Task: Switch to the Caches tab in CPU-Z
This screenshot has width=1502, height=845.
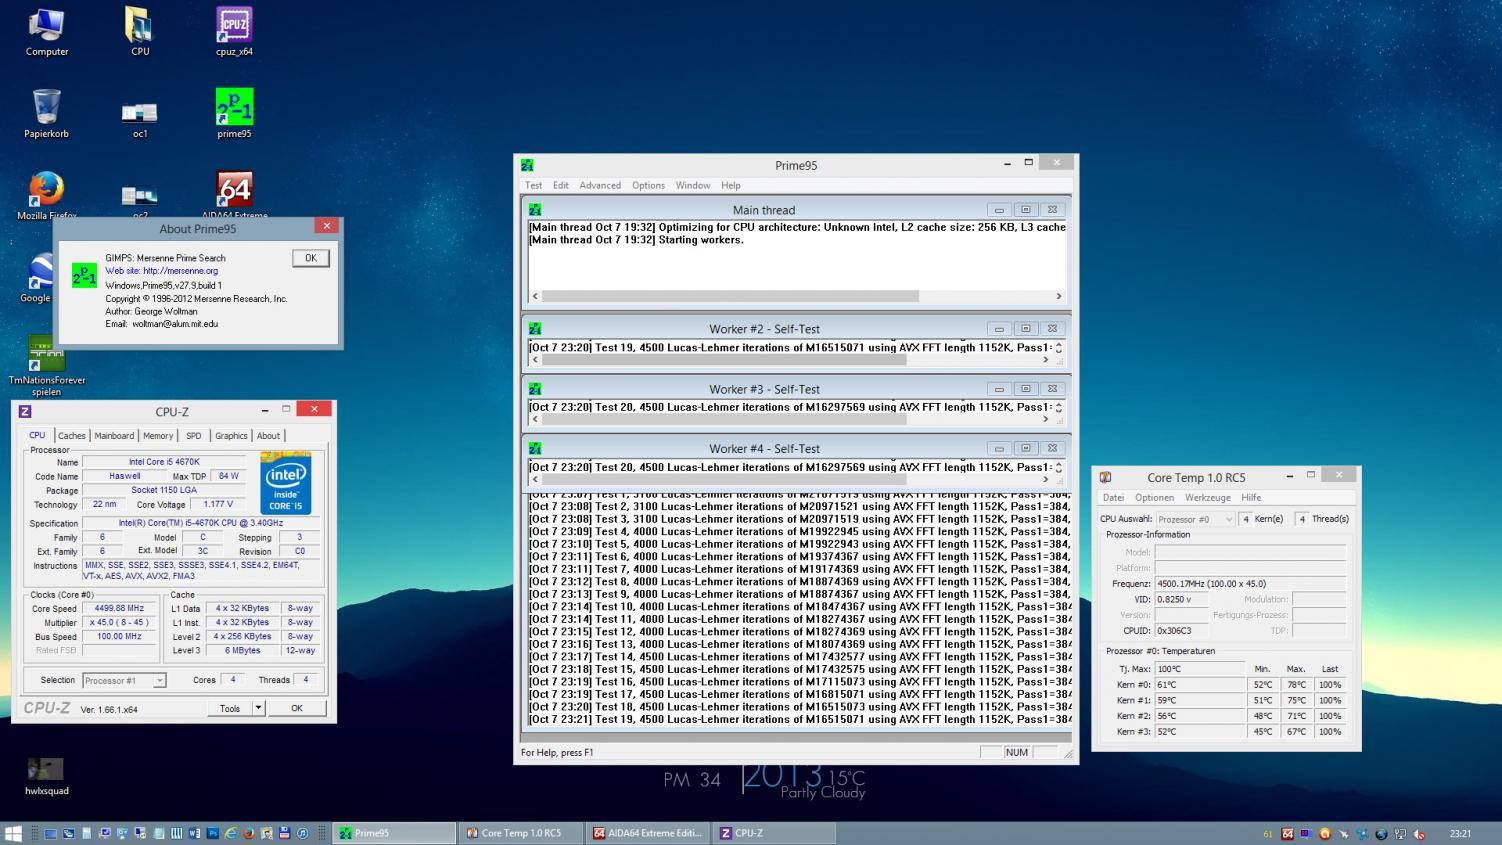Action: click(x=72, y=435)
